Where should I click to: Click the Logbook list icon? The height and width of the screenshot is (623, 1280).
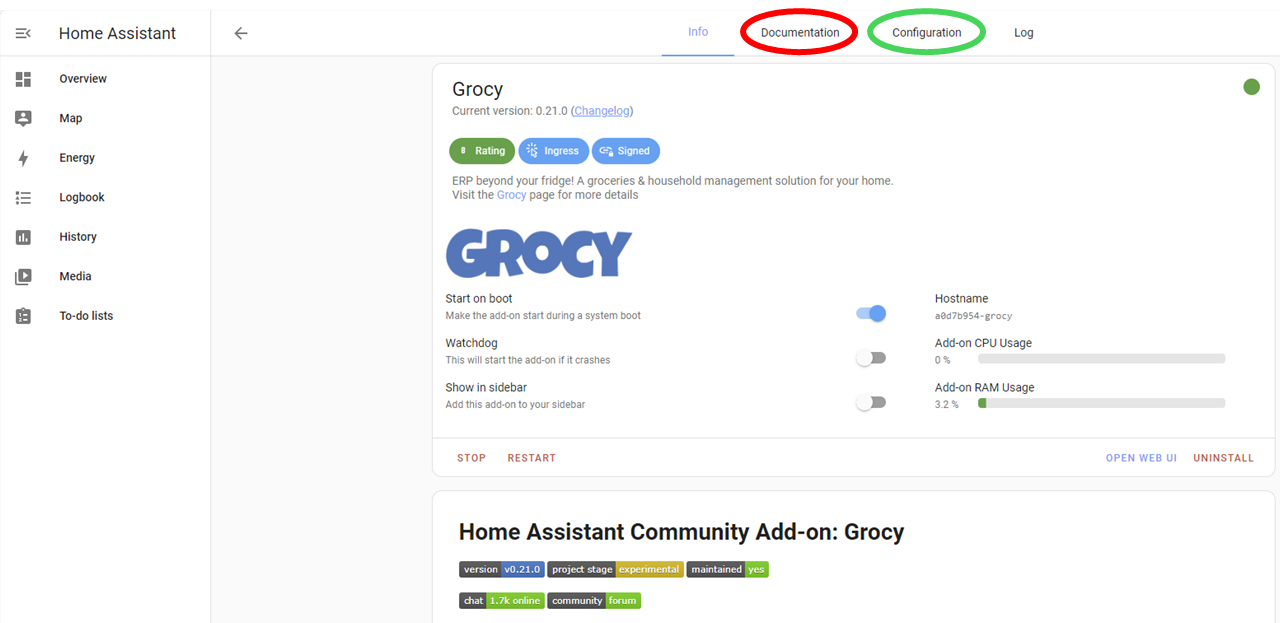pos(23,198)
